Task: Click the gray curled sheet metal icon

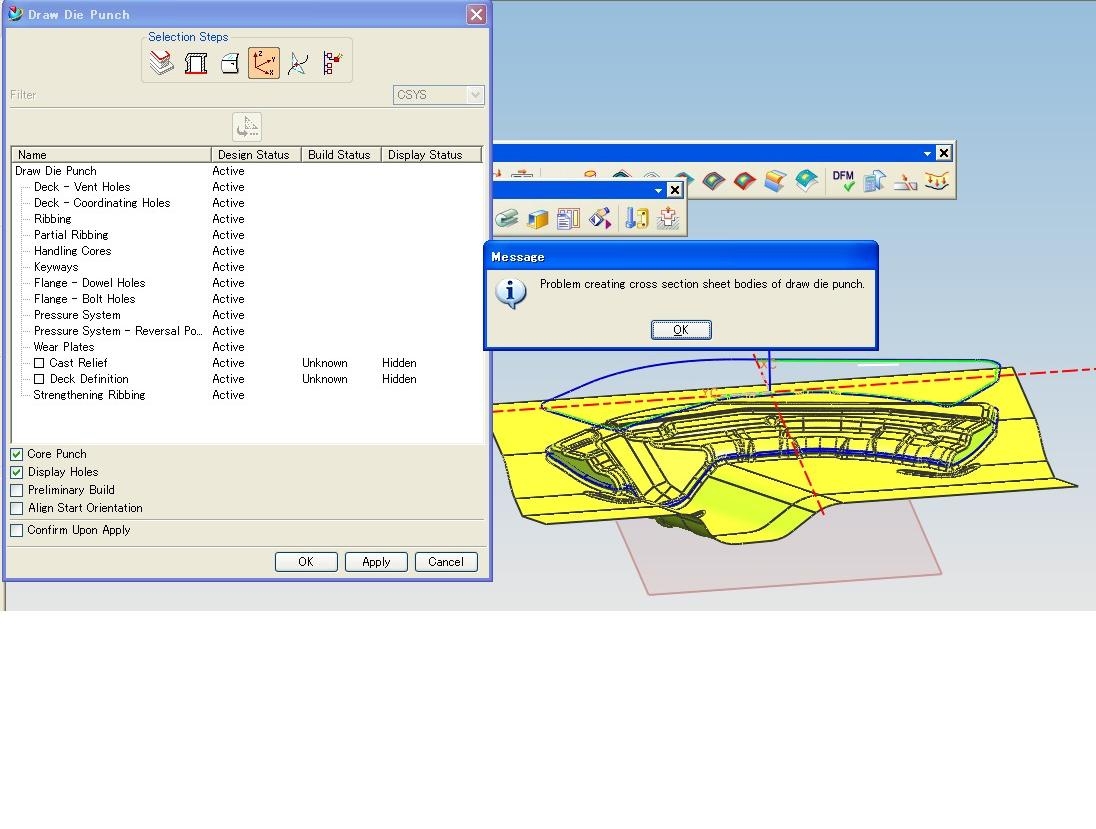Action: [x=507, y=219]
